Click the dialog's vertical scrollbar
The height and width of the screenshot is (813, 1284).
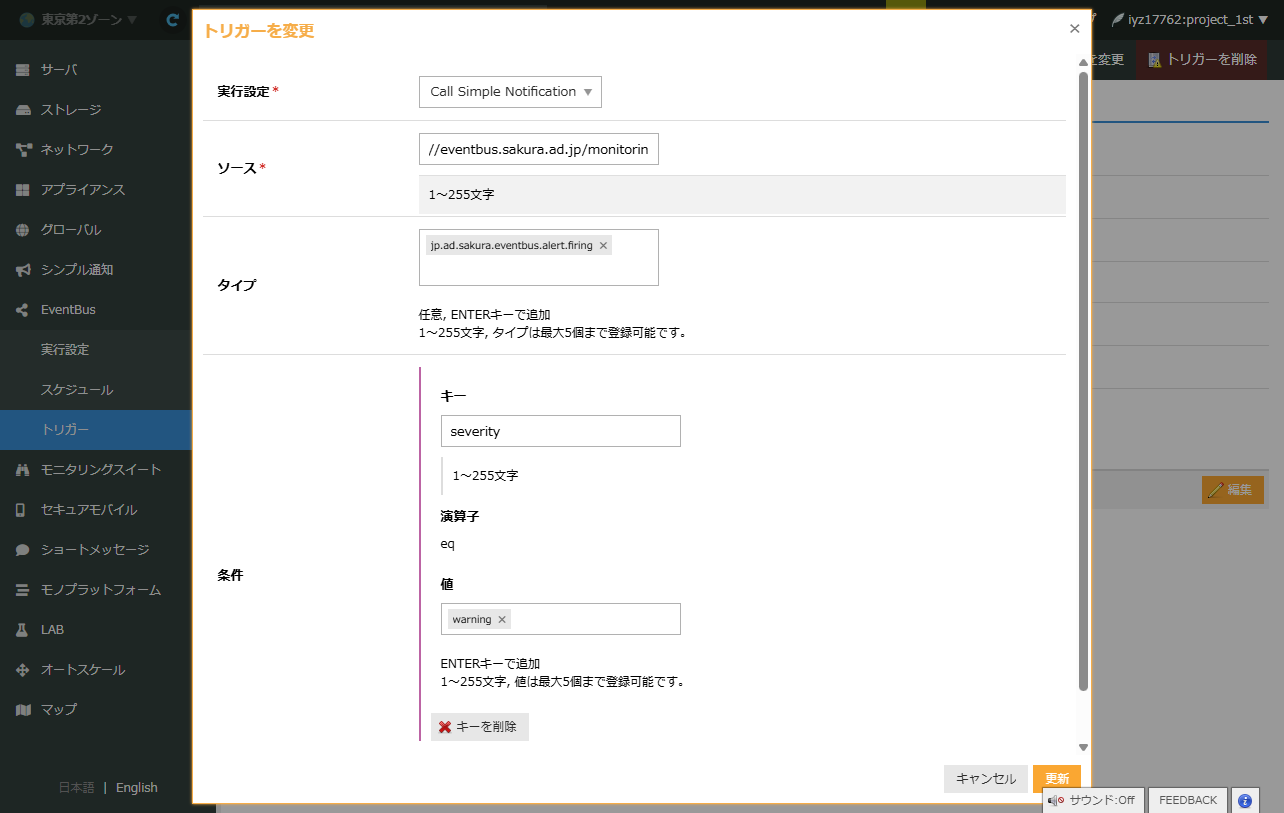point(1082,380)
